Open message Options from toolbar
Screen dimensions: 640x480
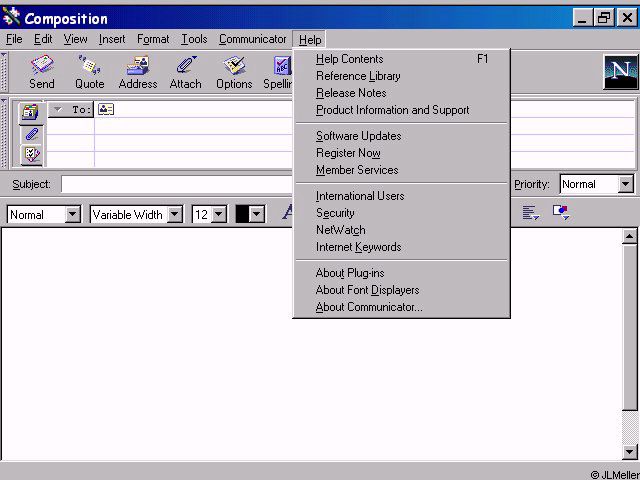(234, 72)
